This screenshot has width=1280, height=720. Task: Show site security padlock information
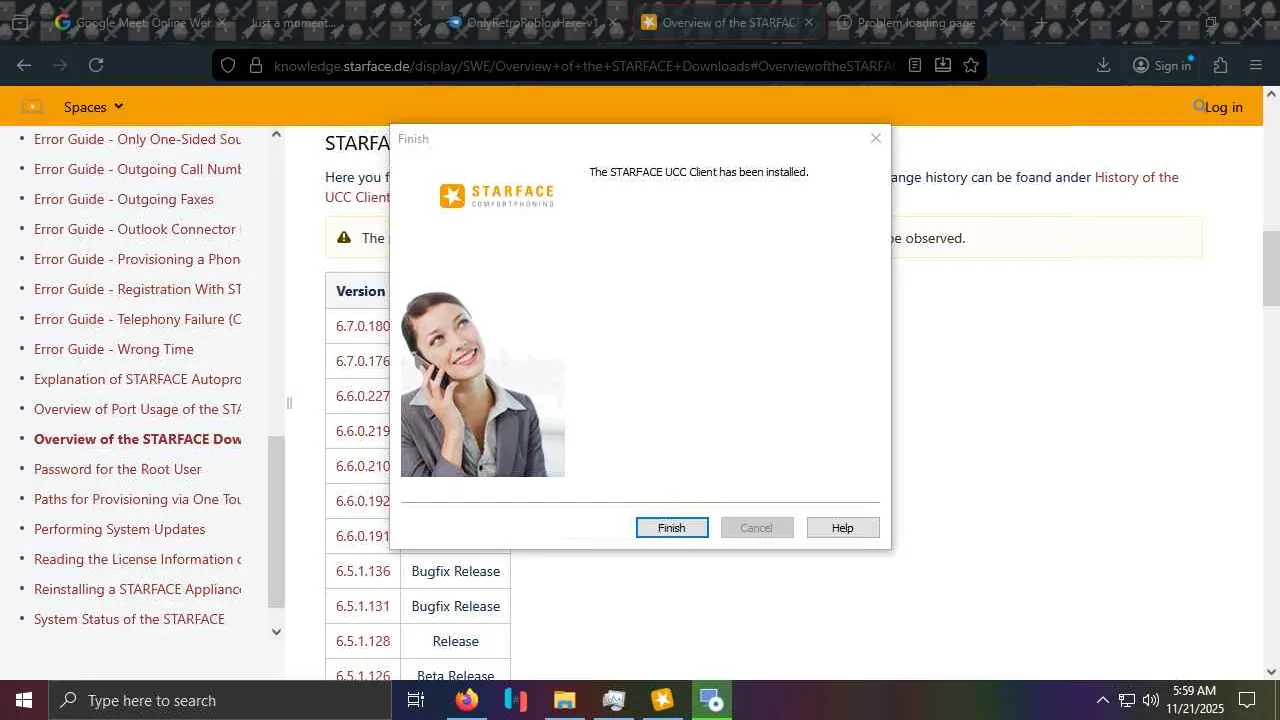tap(256, 65)
